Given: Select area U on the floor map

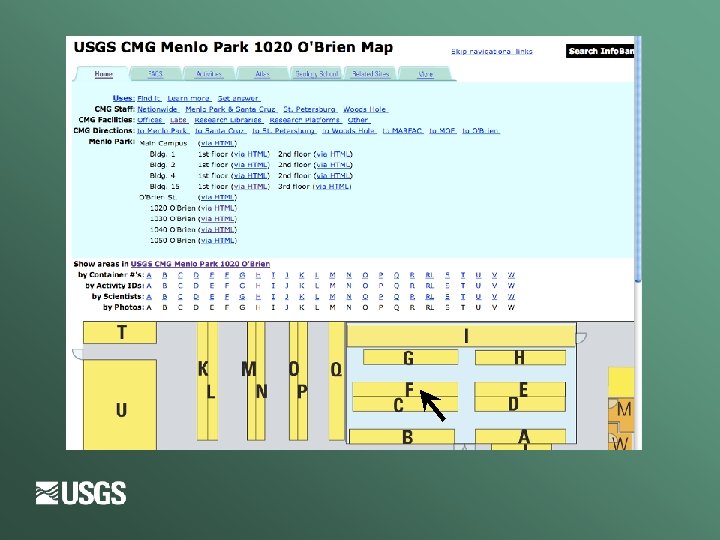Looking at the screenshot, I should click(x=120, y=405).
